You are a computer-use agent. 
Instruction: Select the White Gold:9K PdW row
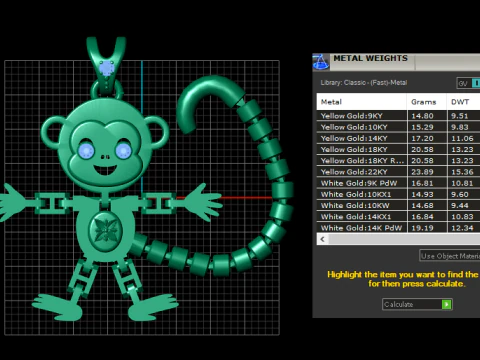[398, 183]
